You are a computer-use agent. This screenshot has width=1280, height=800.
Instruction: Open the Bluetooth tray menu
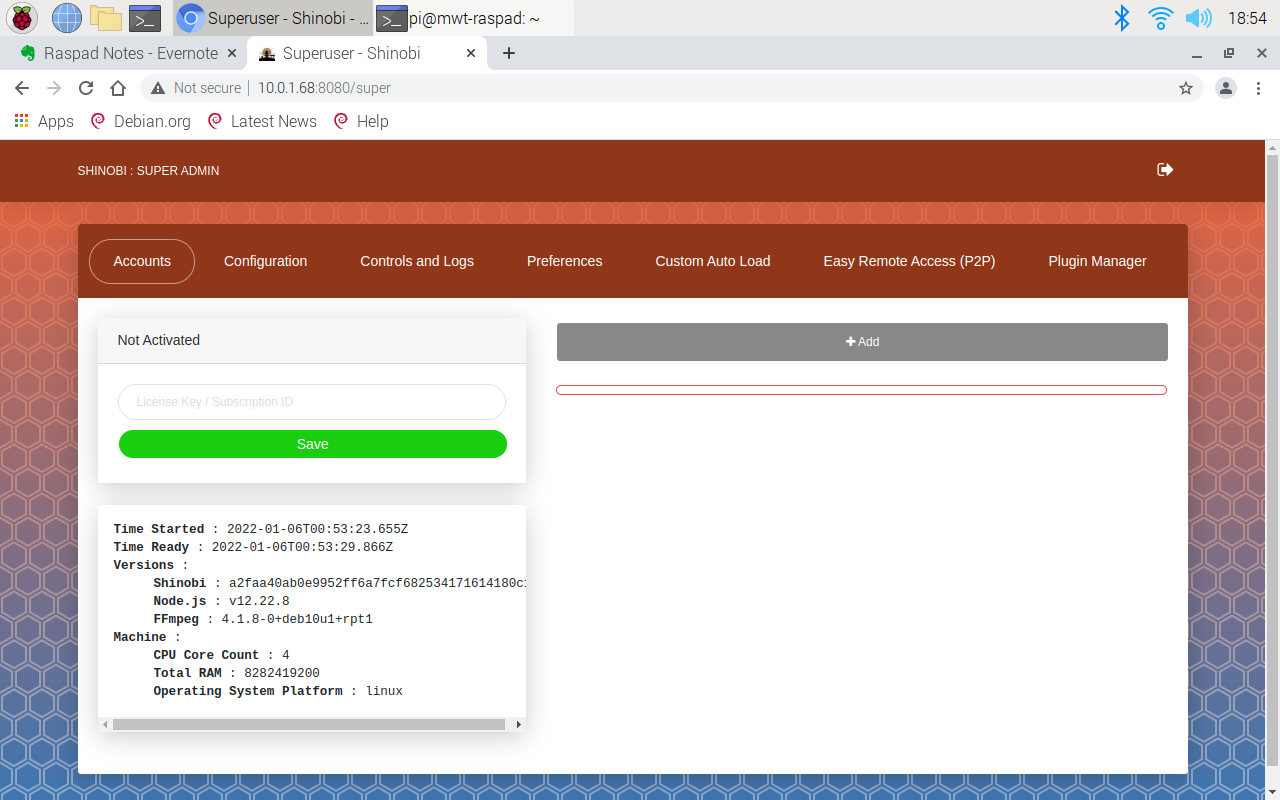click(x=1122, y=18)
